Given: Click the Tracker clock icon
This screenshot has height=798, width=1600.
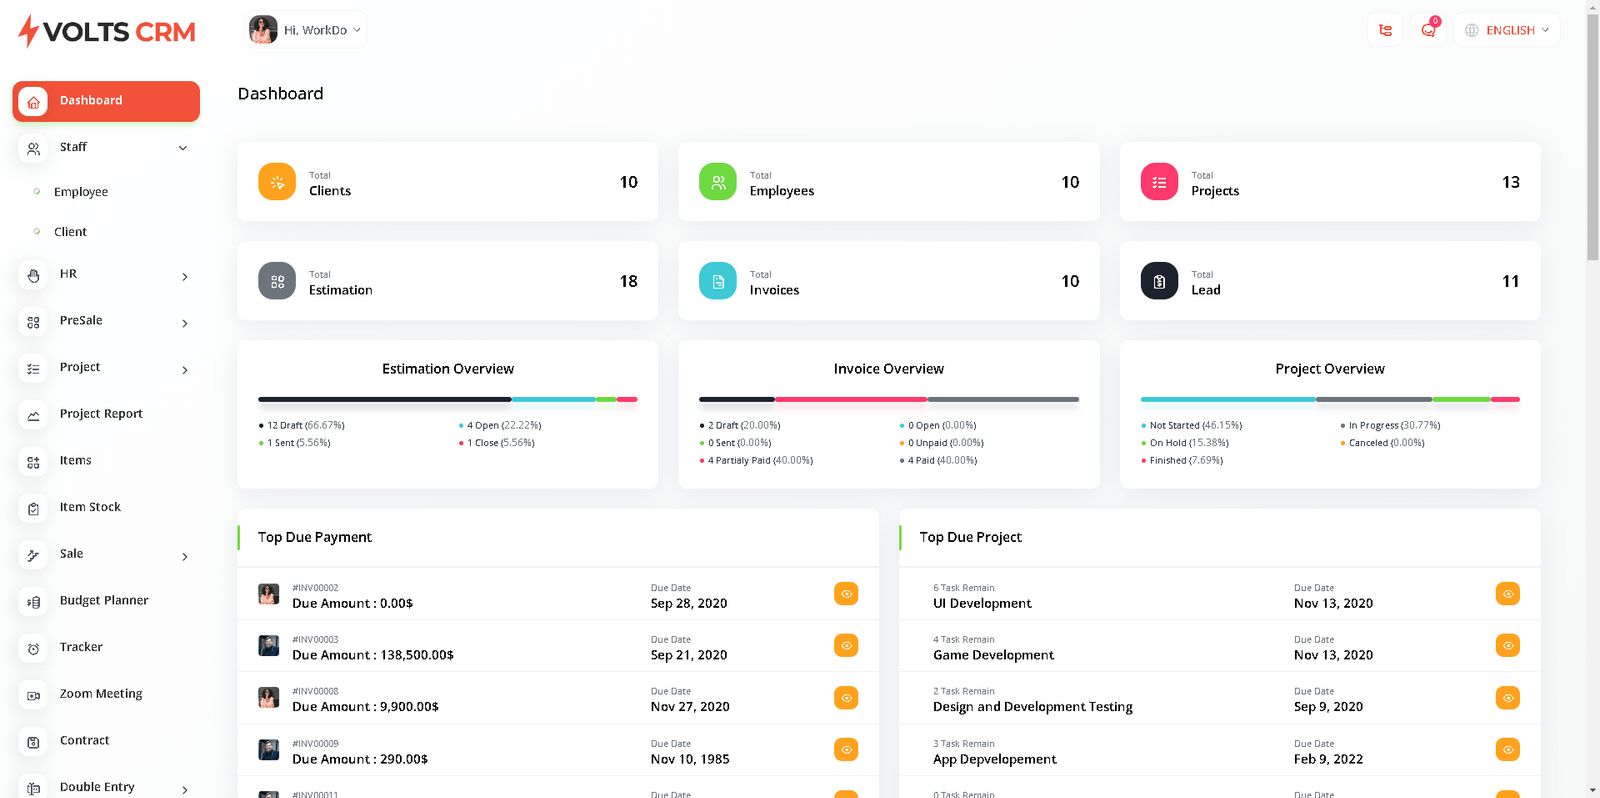Looking at the screenshot, I should pyautogui.click(x=33, y=648).
